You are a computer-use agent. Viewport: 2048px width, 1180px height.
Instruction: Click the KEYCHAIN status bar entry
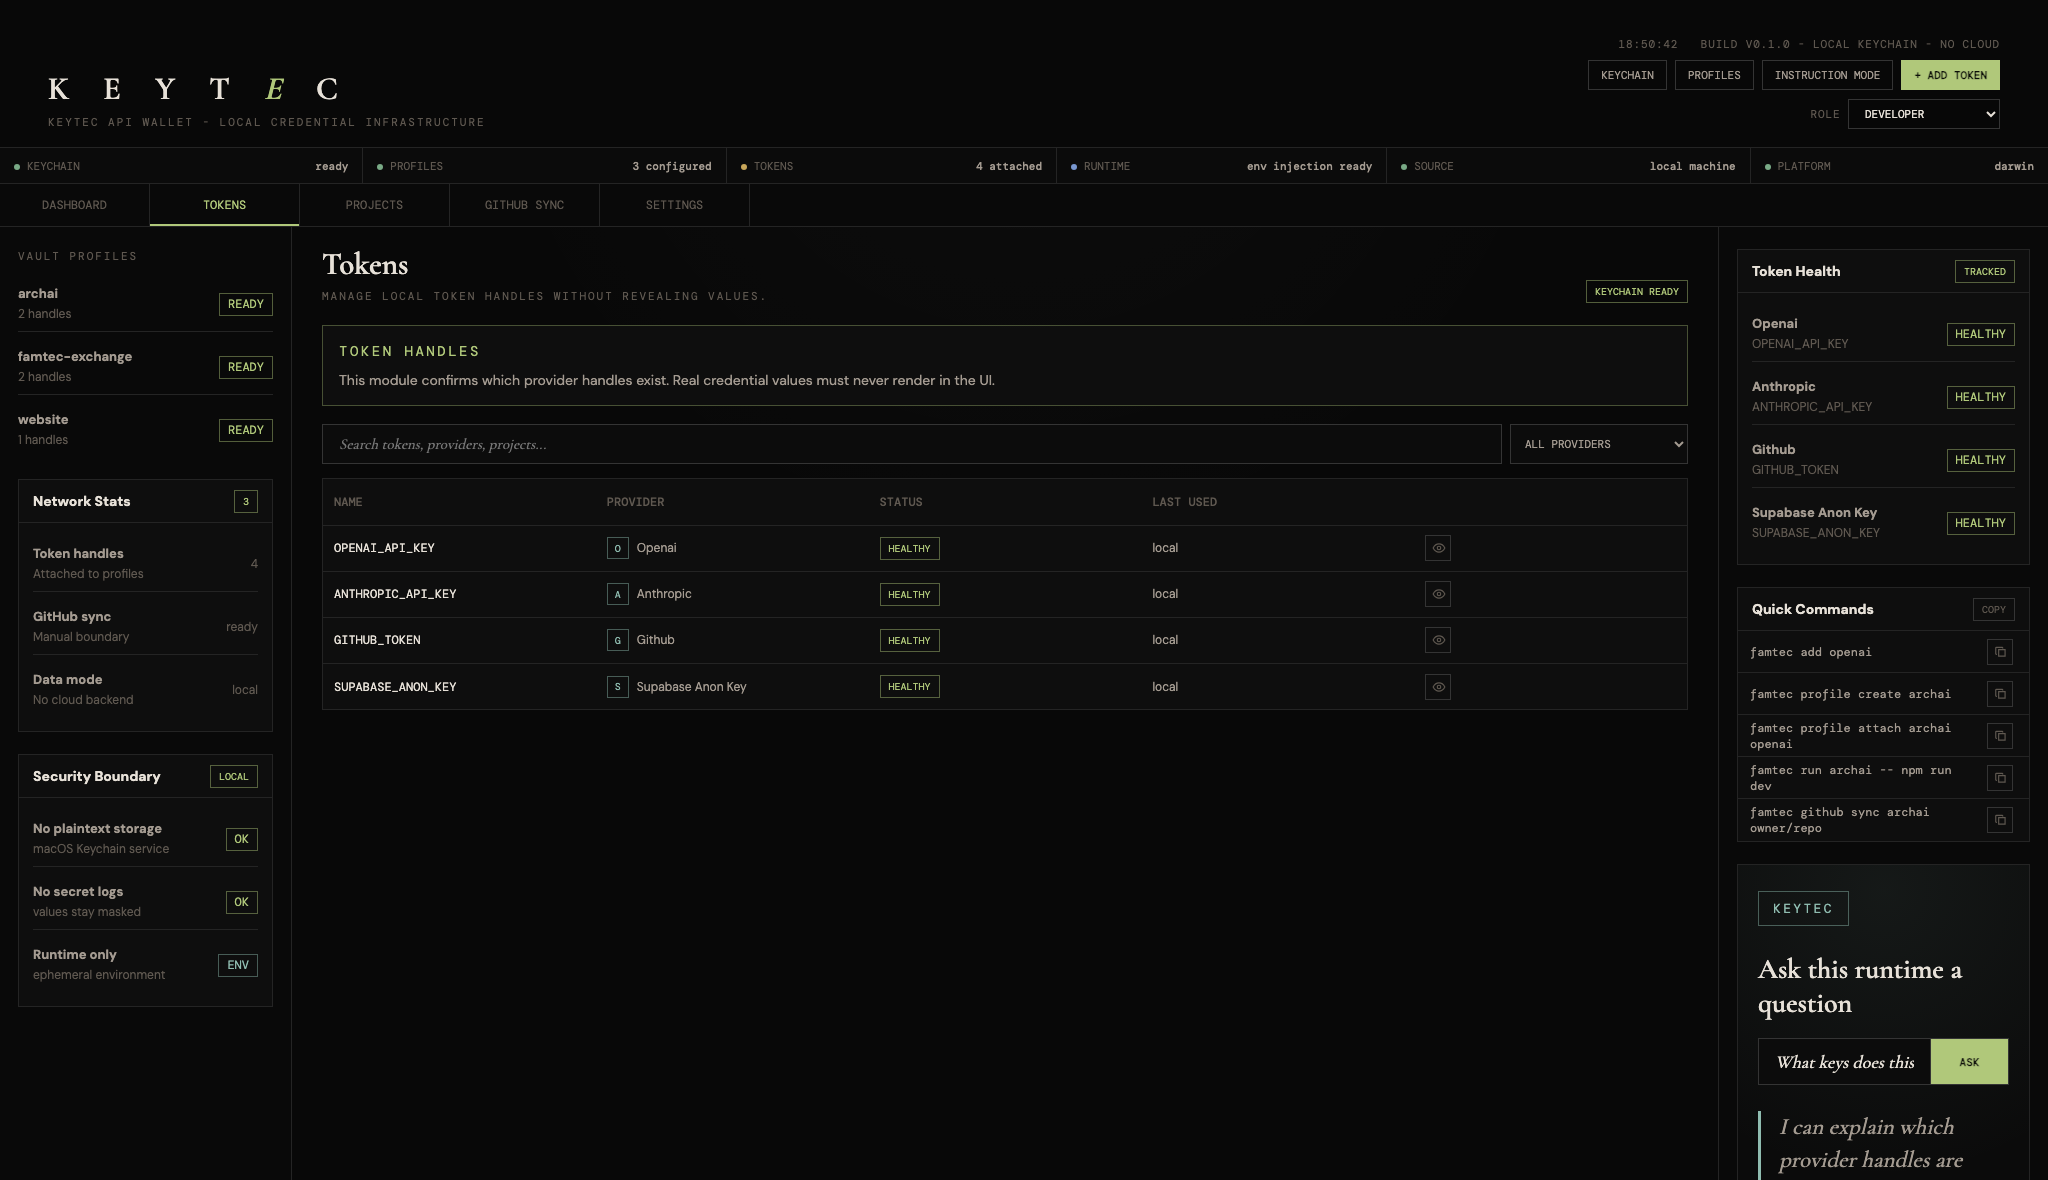point(181,166)
